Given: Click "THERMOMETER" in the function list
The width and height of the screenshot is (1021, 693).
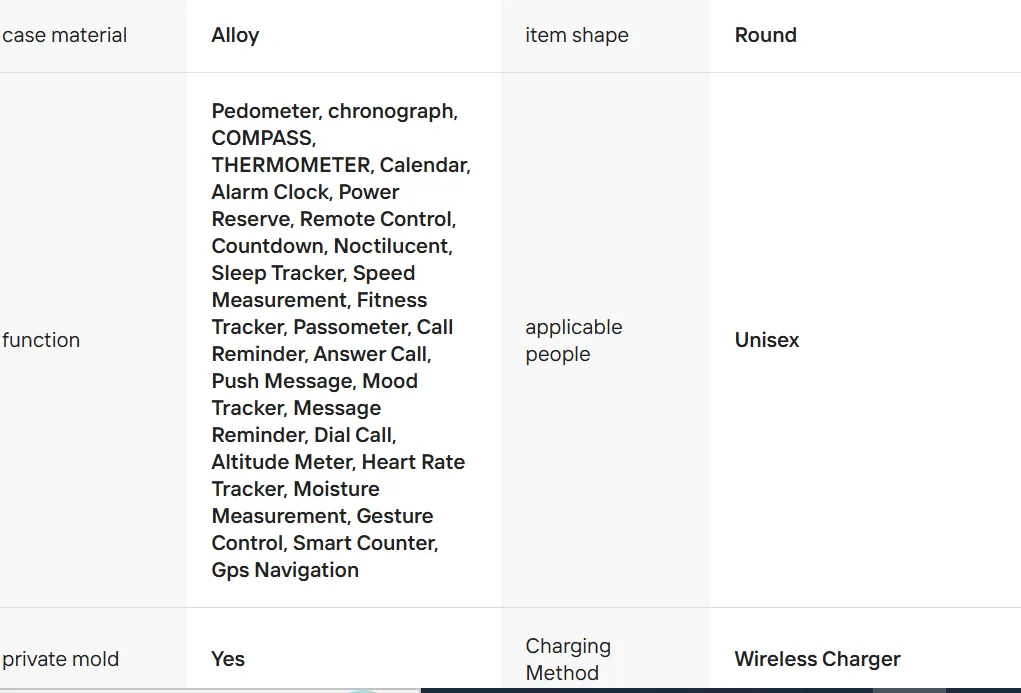Looking at the screenshot, I should [290, 165].
